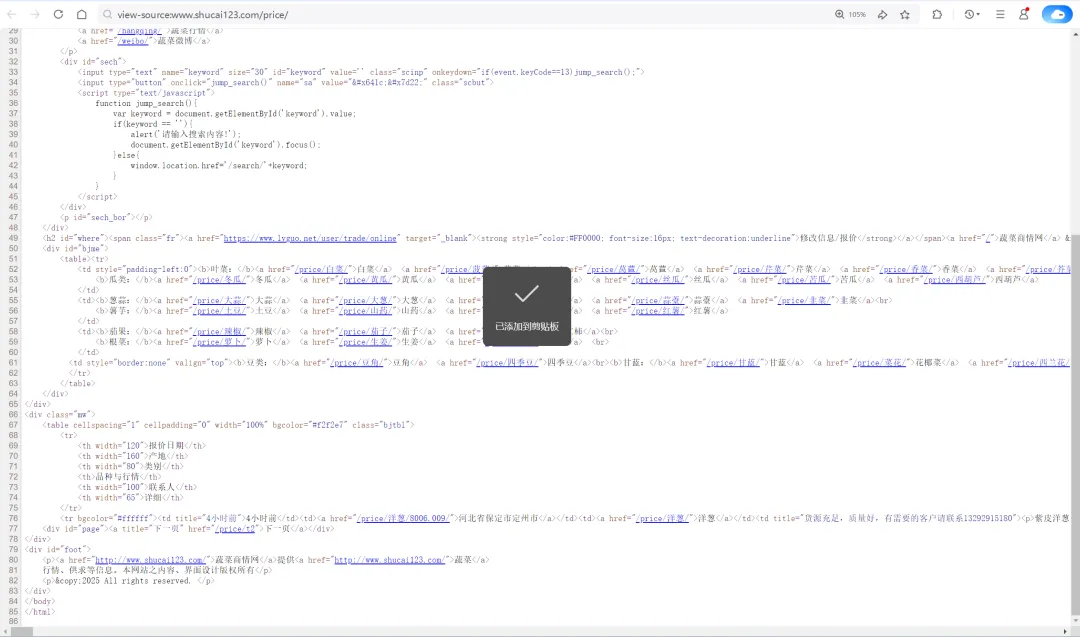Open the user account profile icon

(1024, 14)
